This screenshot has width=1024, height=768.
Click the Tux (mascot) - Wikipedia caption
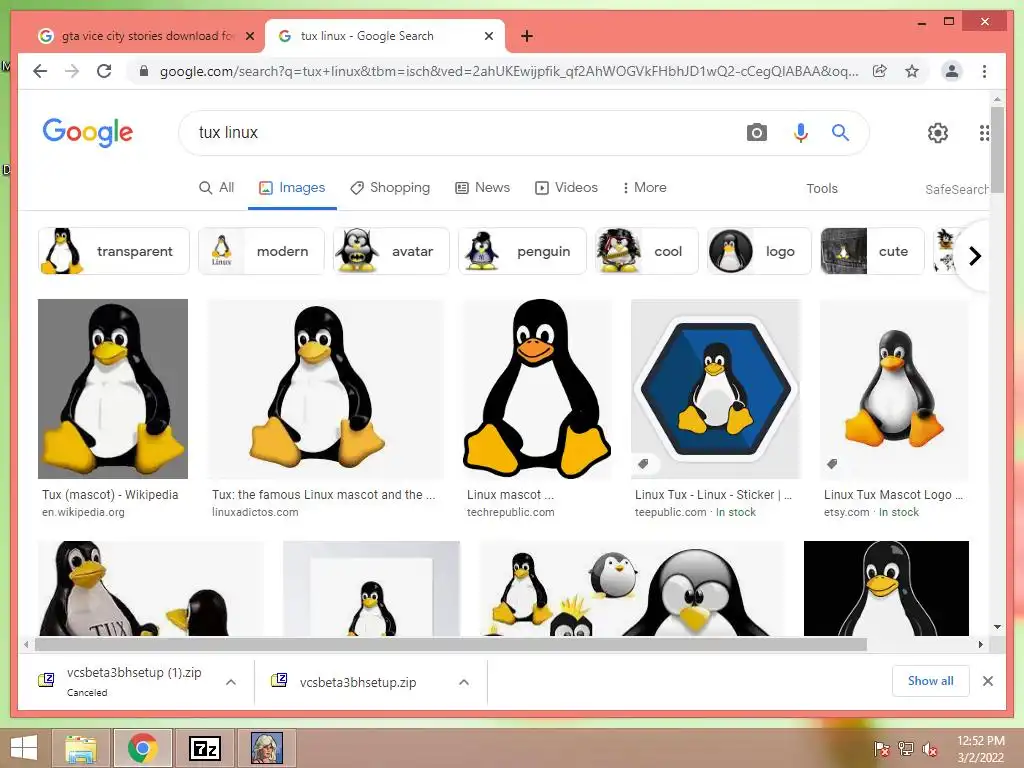(110, 495)
